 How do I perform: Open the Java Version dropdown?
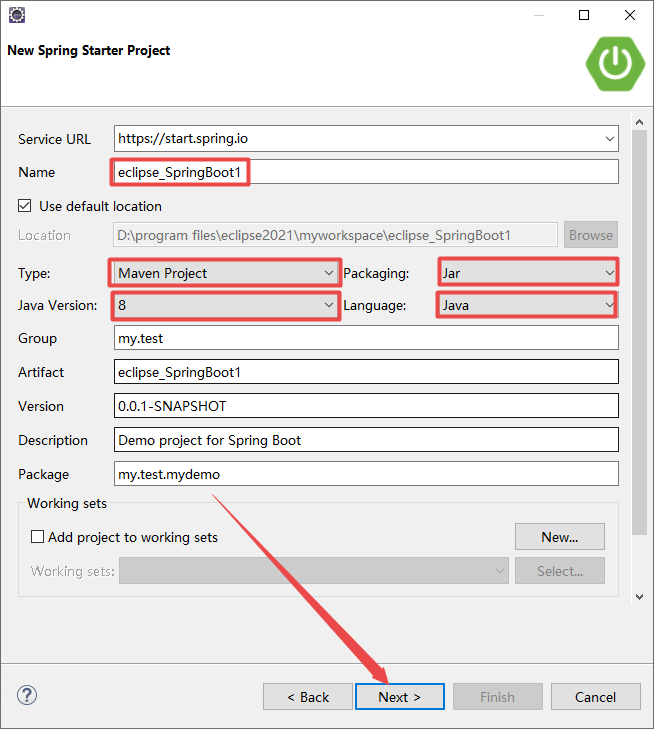coord(225,305)
